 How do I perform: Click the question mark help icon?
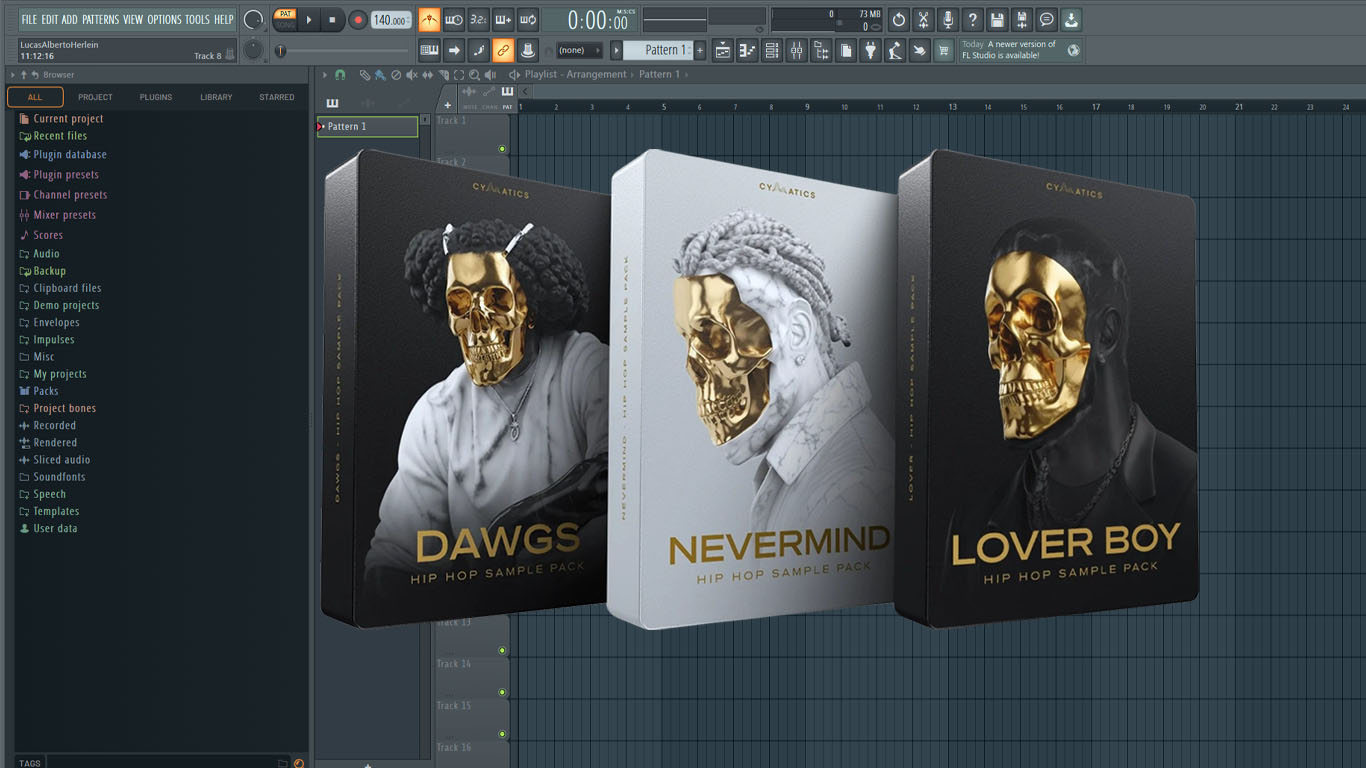click(x=972, y=19)
